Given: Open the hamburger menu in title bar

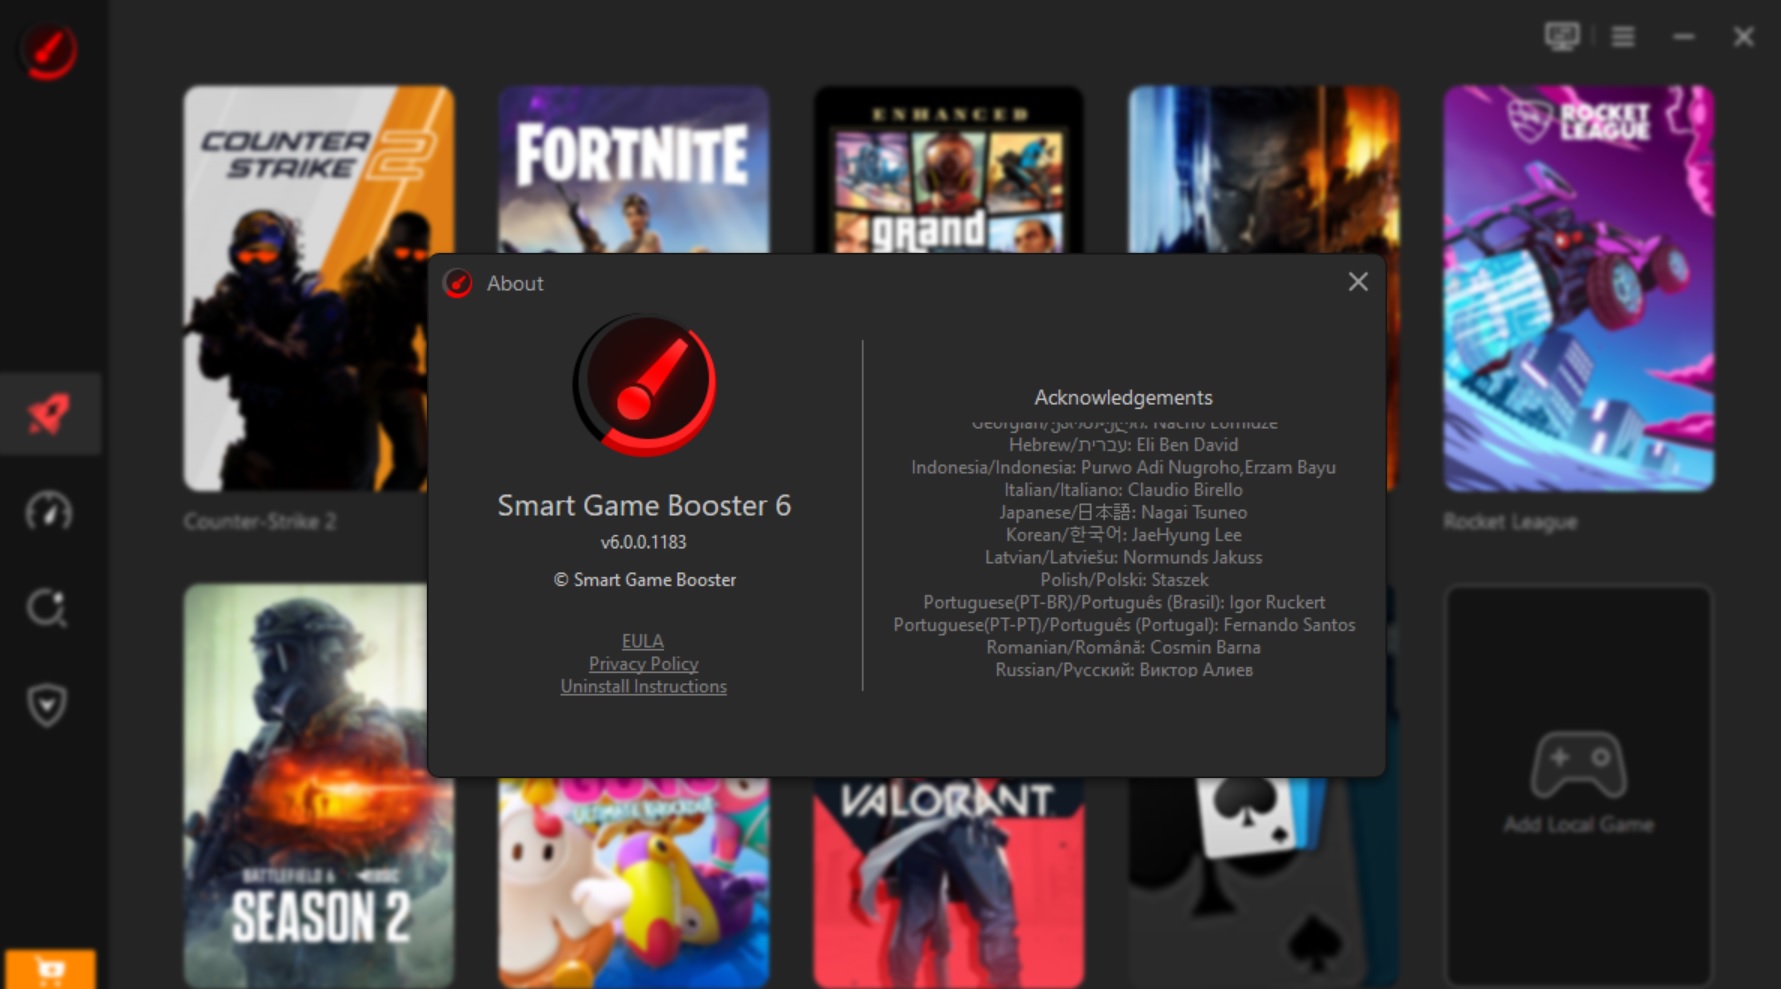Looking at the screenshot, I should coord(1623,37).
